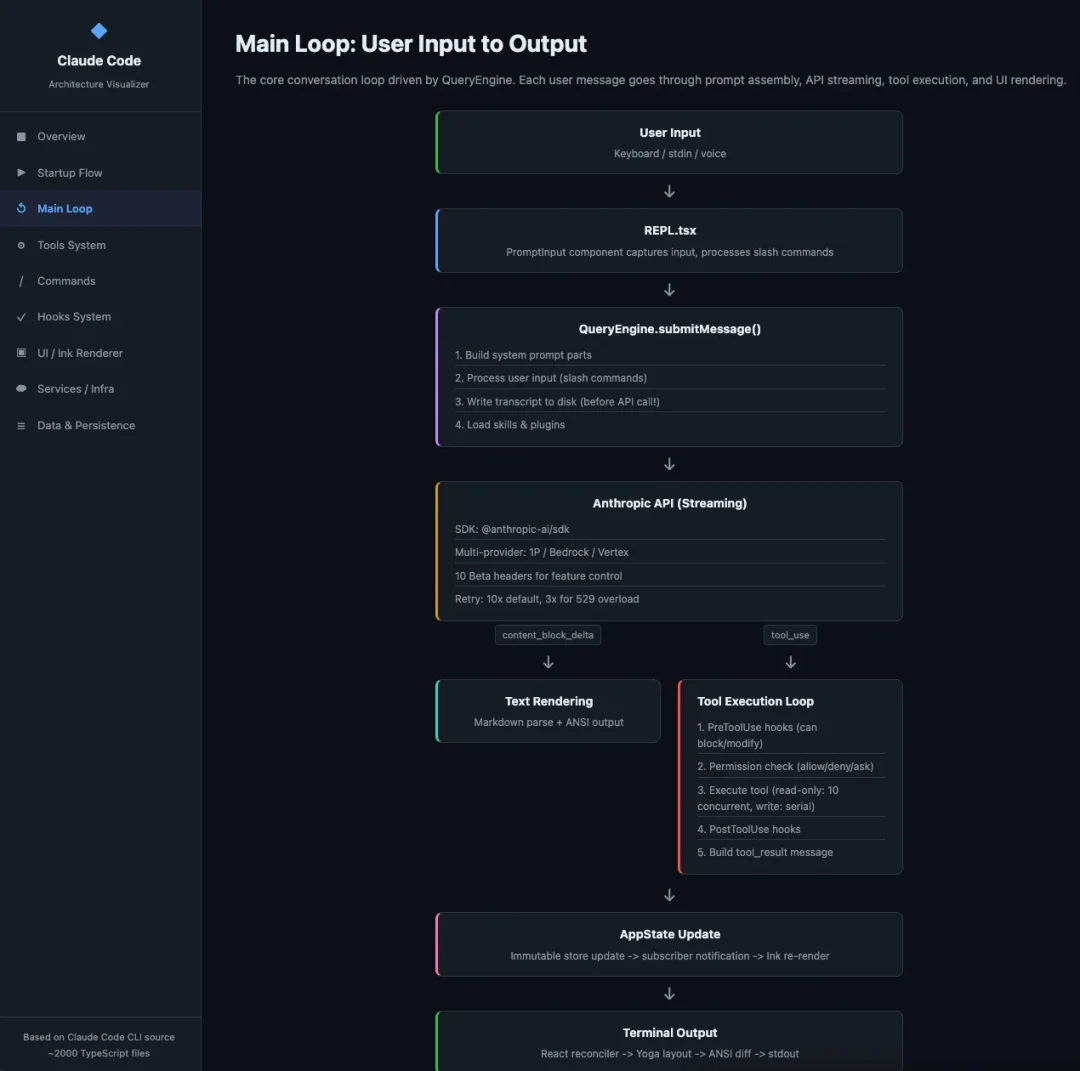Click the tool_use label
1080x1071 pixels.
(790, 634)
